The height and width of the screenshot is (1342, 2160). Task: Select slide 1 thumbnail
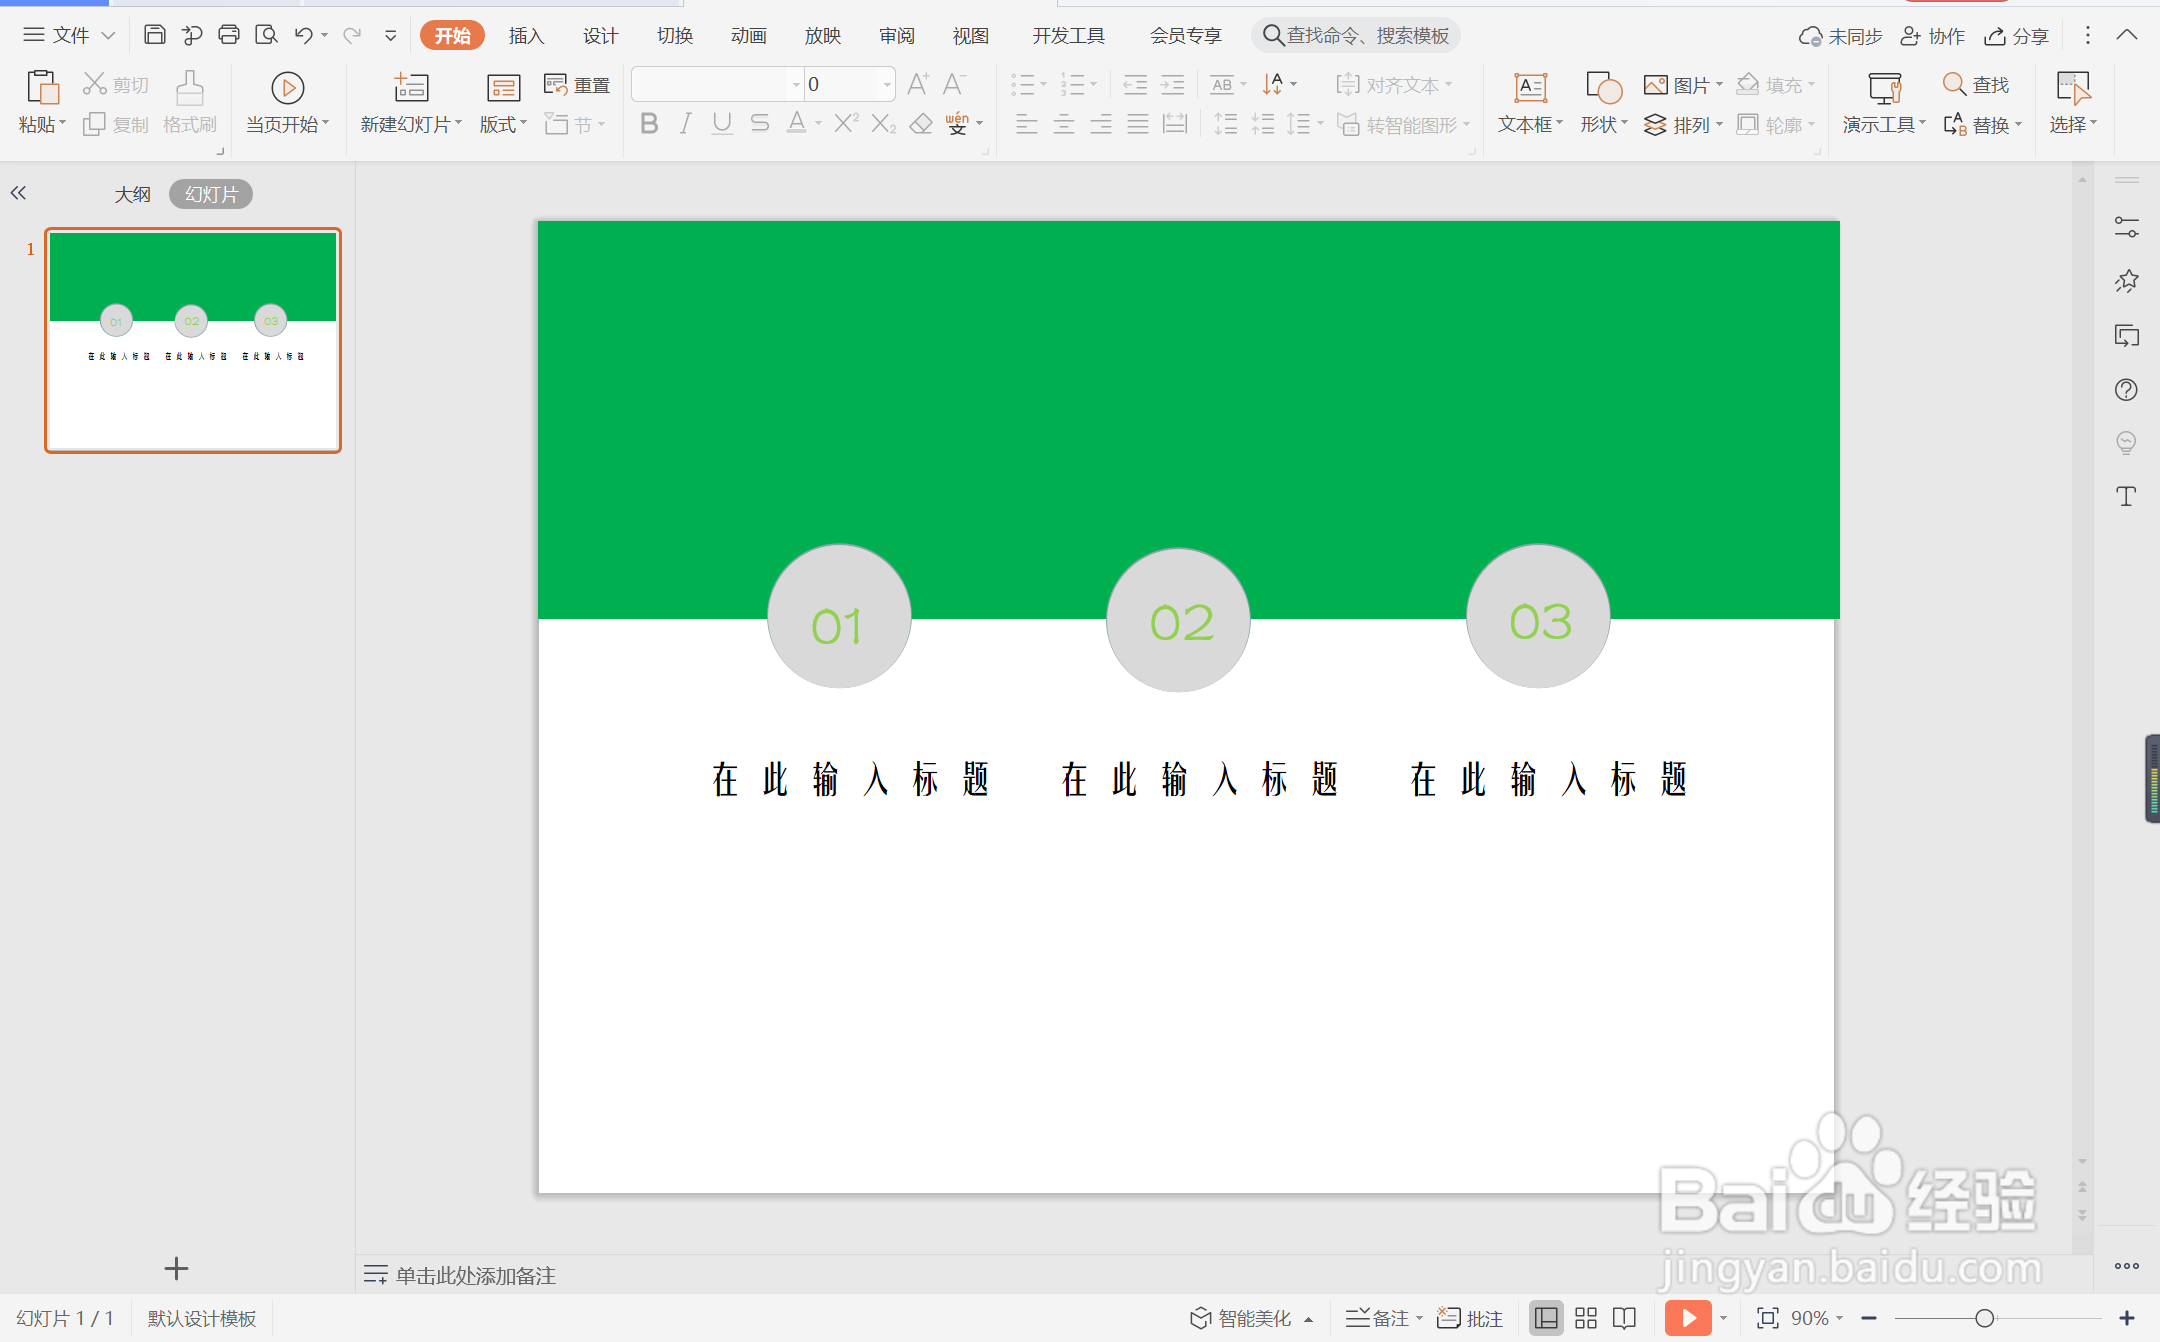pos(193,340)
